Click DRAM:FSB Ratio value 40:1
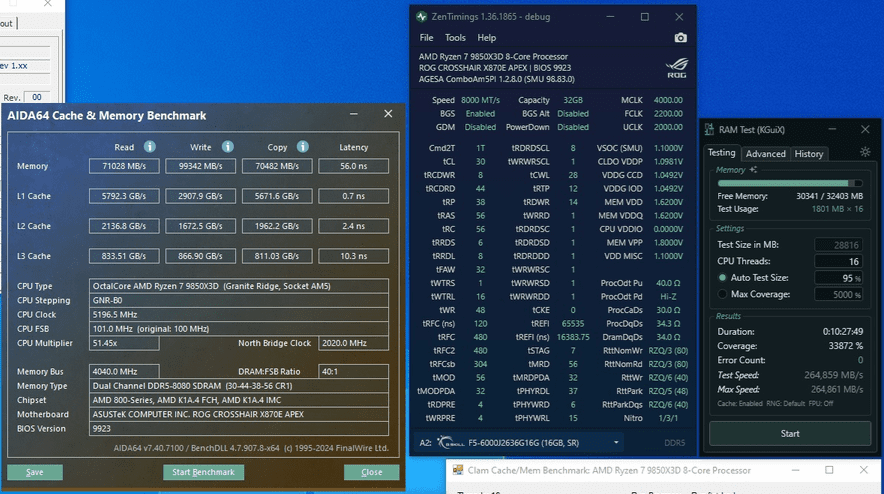The height and width of the screenshot is (494, 884). 353,371
